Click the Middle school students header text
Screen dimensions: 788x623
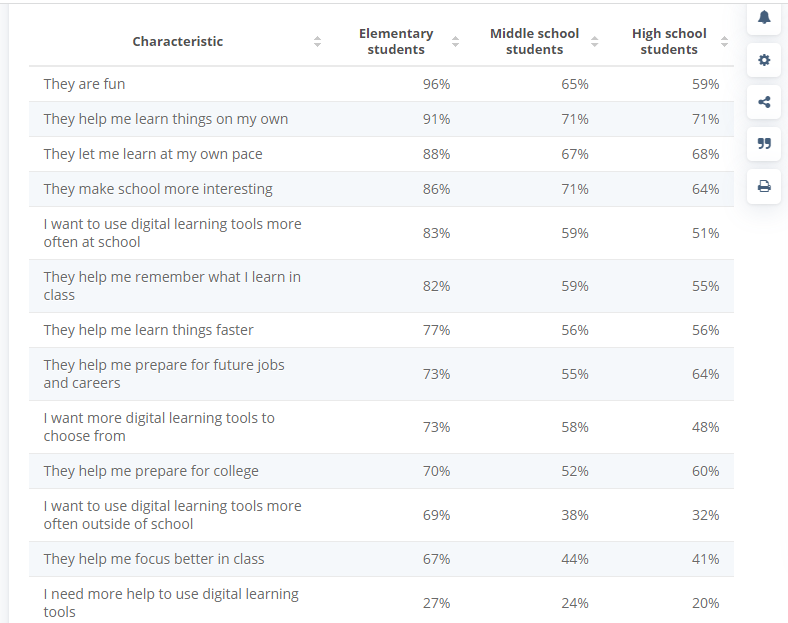pos(534,42)
